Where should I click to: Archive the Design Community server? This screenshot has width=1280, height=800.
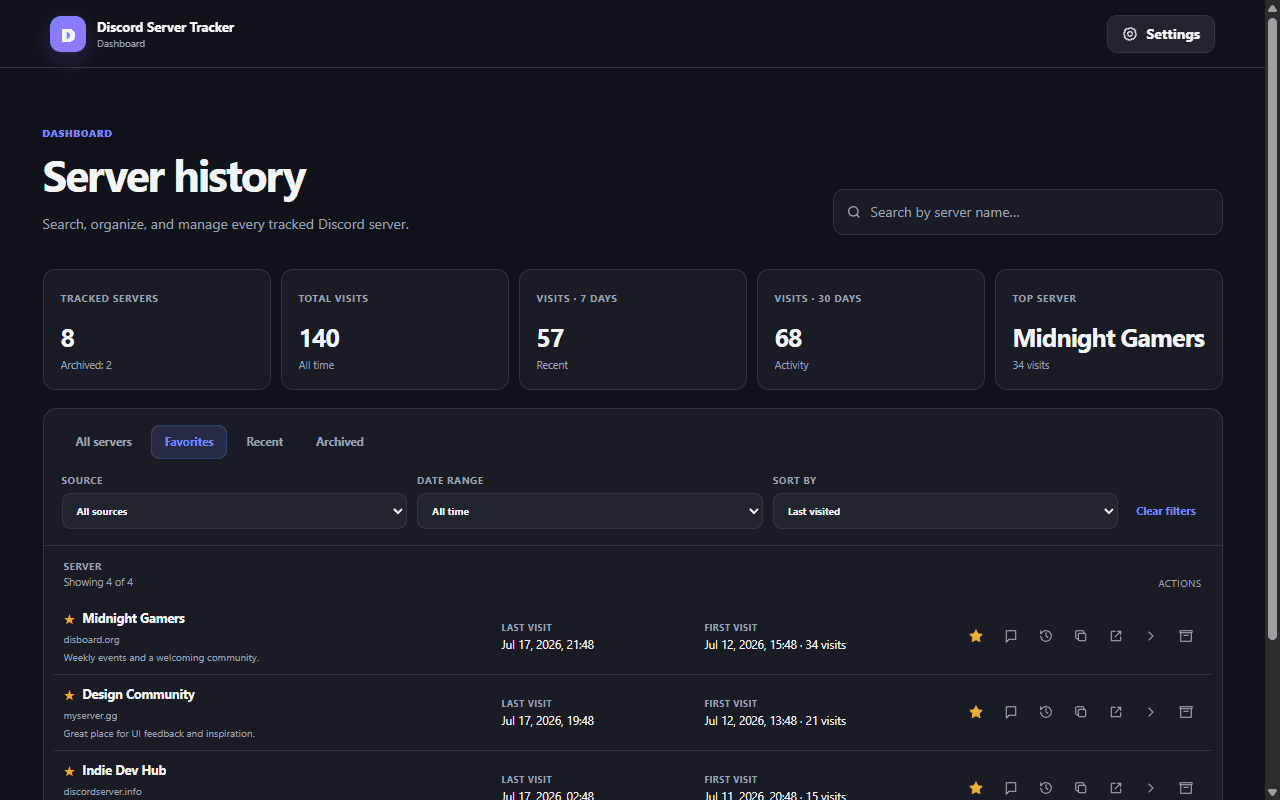point(1186,712)
